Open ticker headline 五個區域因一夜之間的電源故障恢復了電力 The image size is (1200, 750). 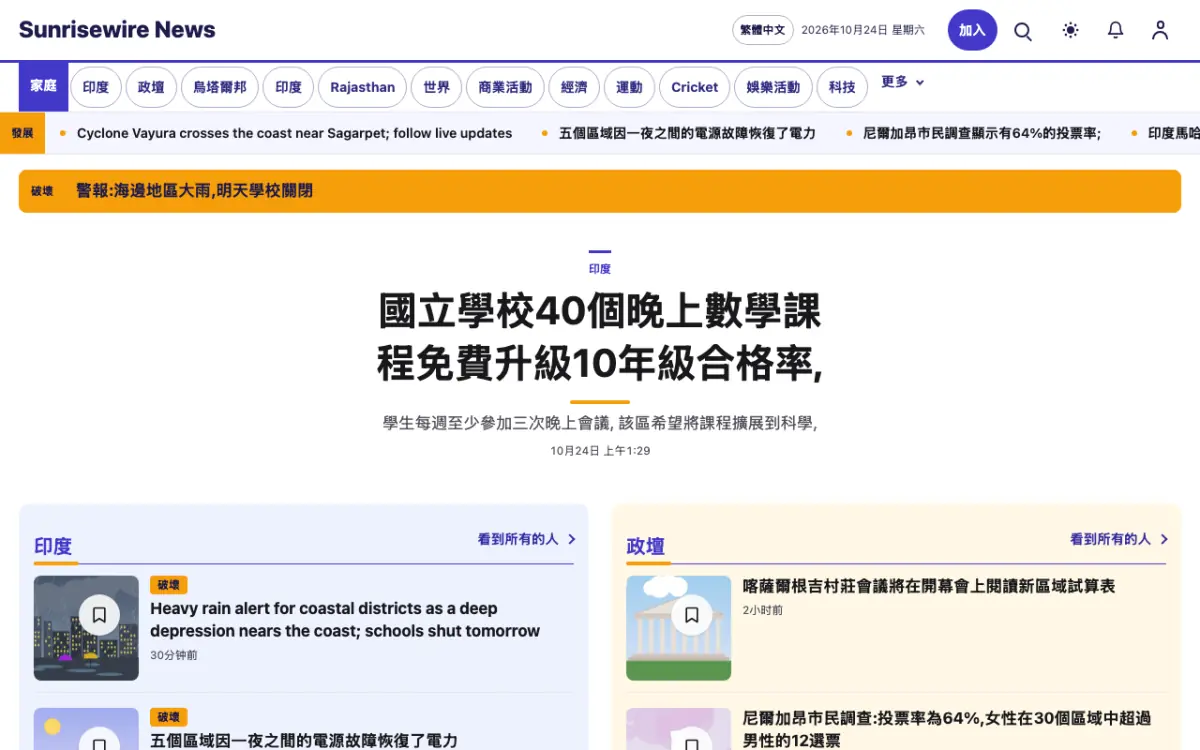[687, 133]
